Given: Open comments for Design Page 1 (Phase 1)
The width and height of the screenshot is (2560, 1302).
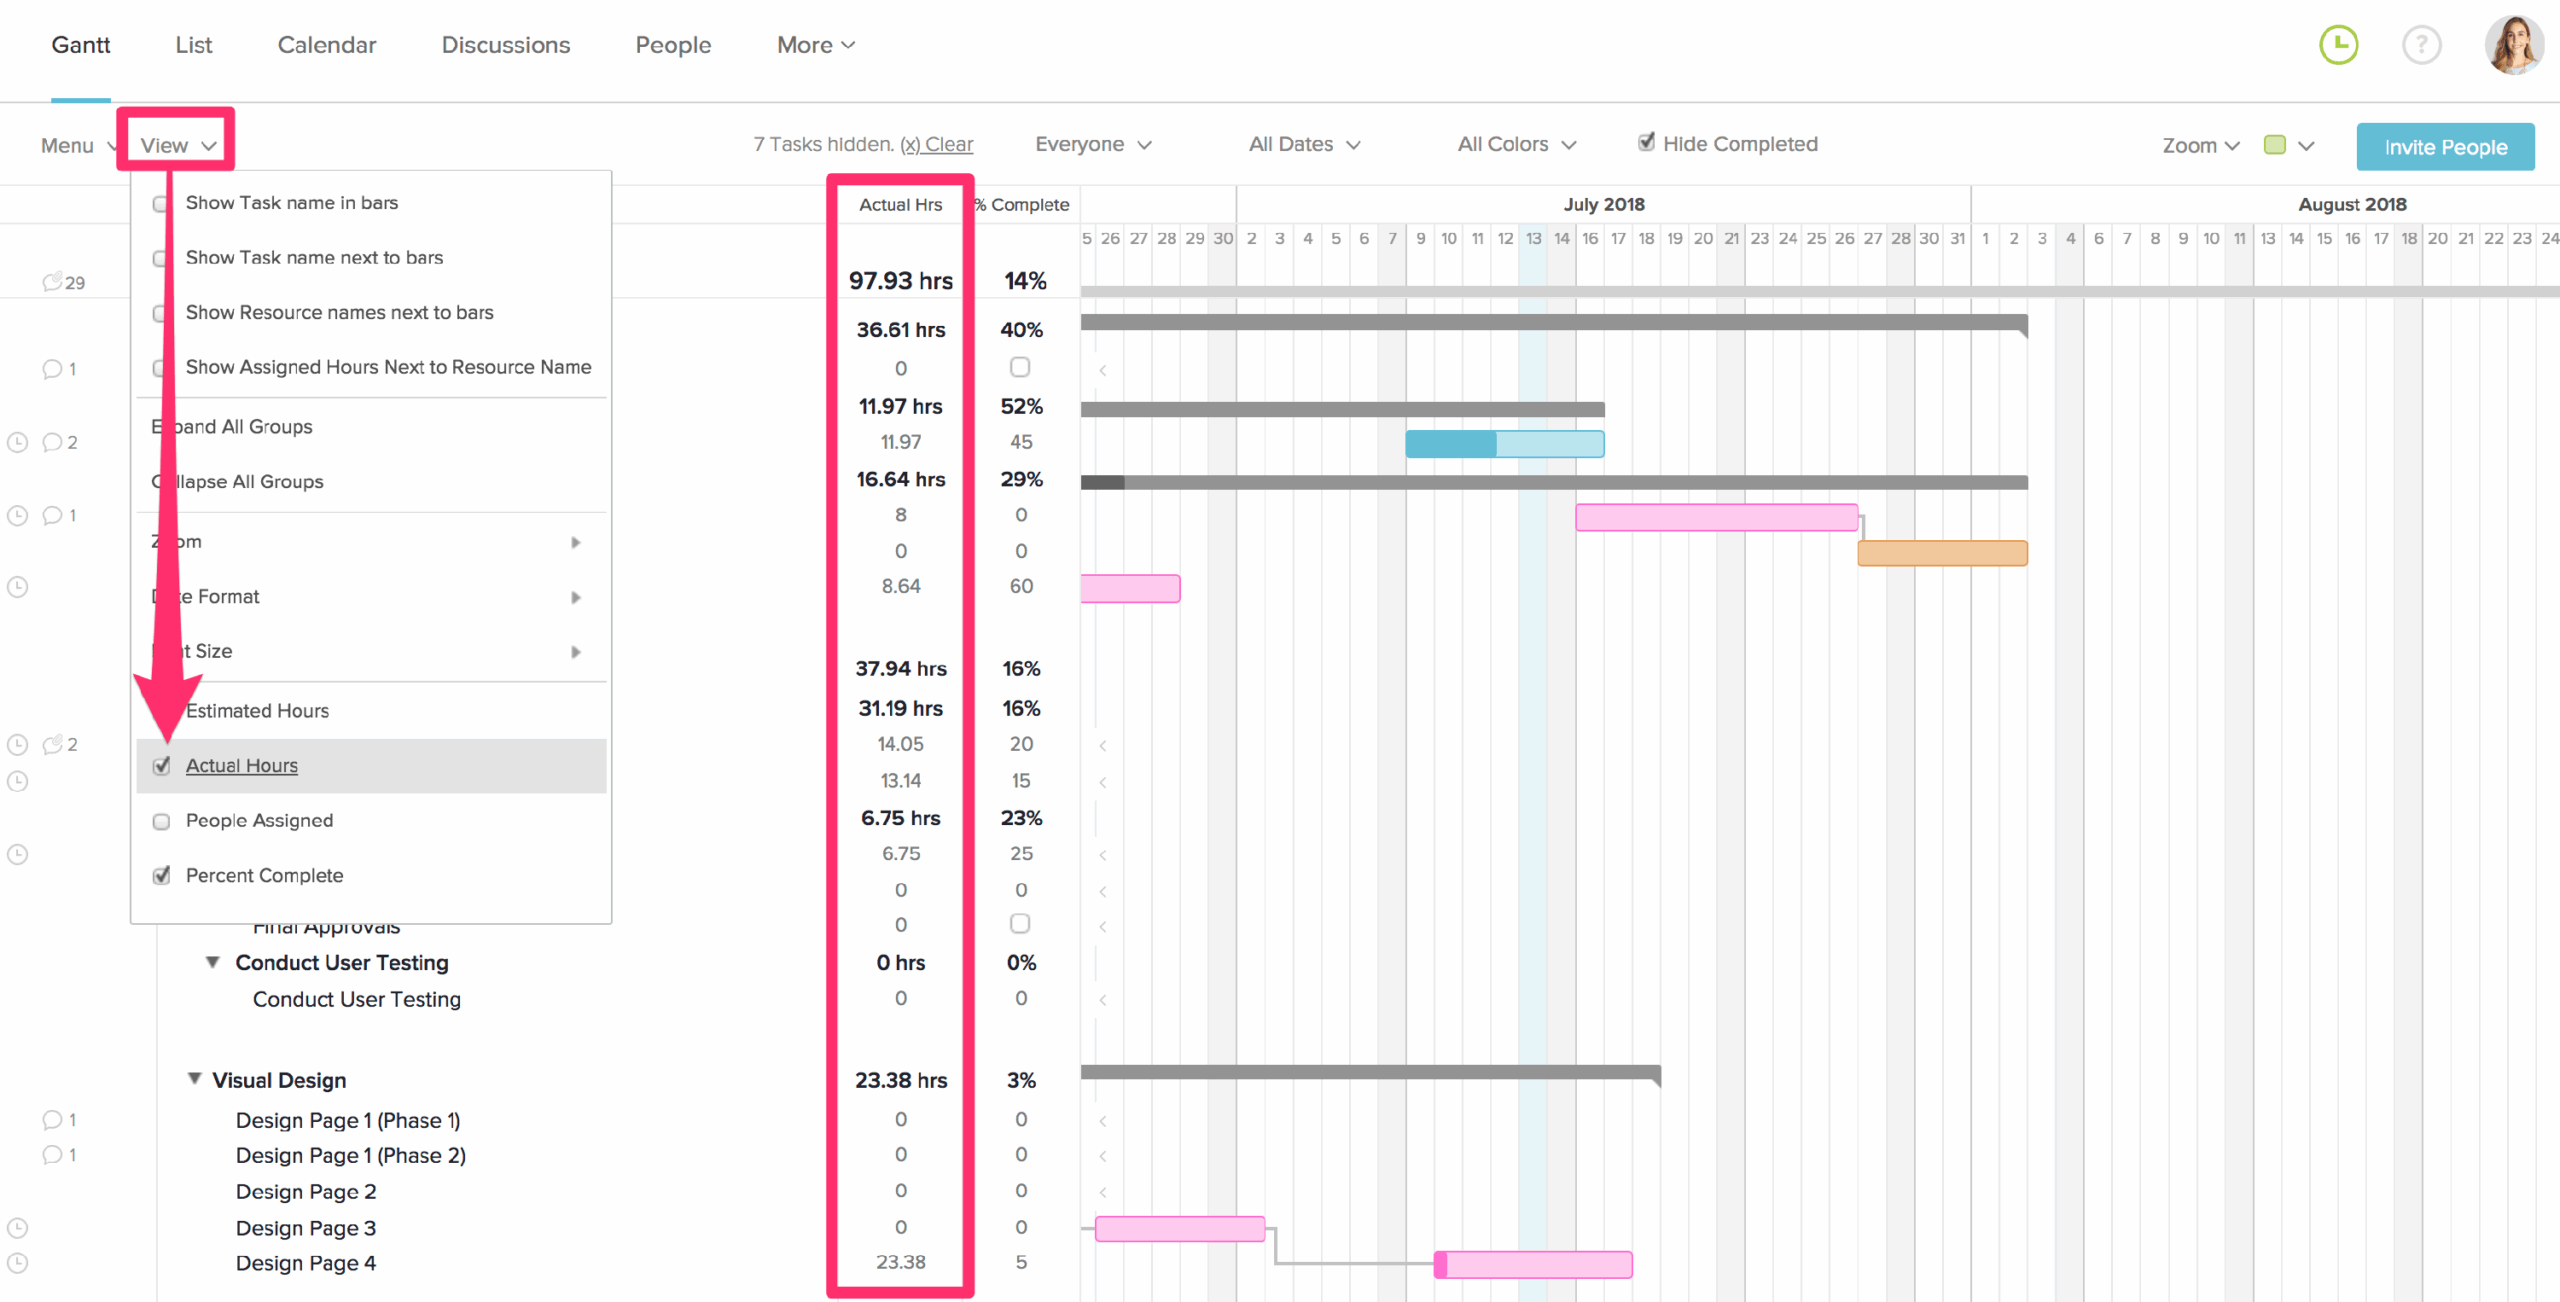Looking at the screenshot, I should point(55,1119).
